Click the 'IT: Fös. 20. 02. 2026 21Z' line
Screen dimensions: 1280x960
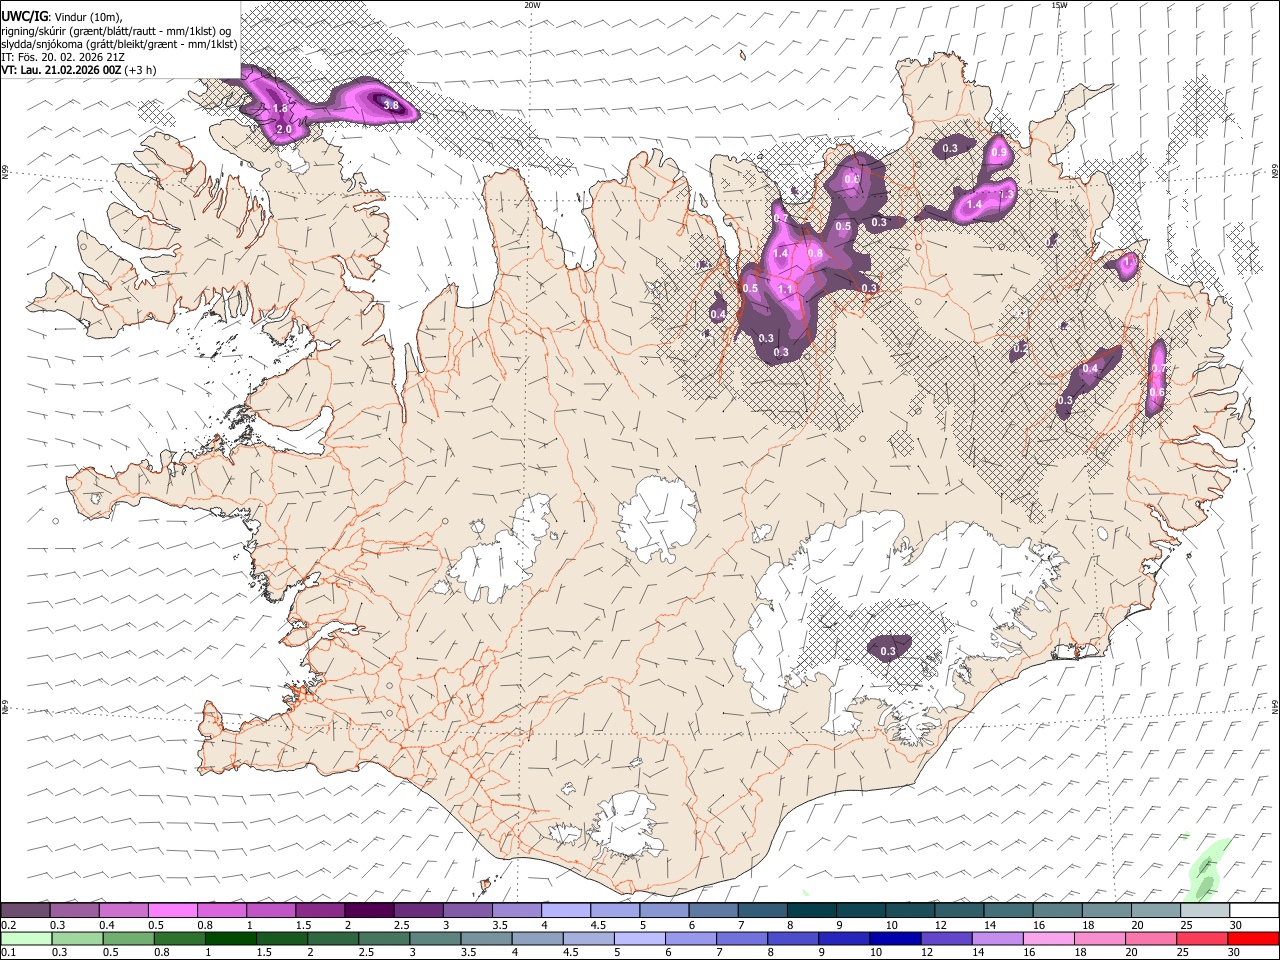[62, 57]
